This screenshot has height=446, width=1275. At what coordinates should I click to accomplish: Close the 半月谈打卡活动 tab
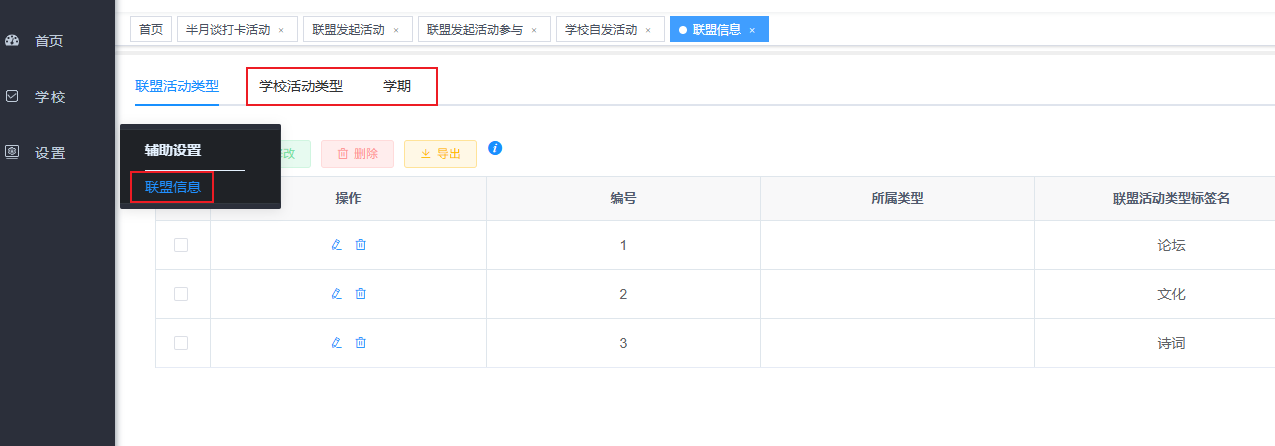(281, 30)
